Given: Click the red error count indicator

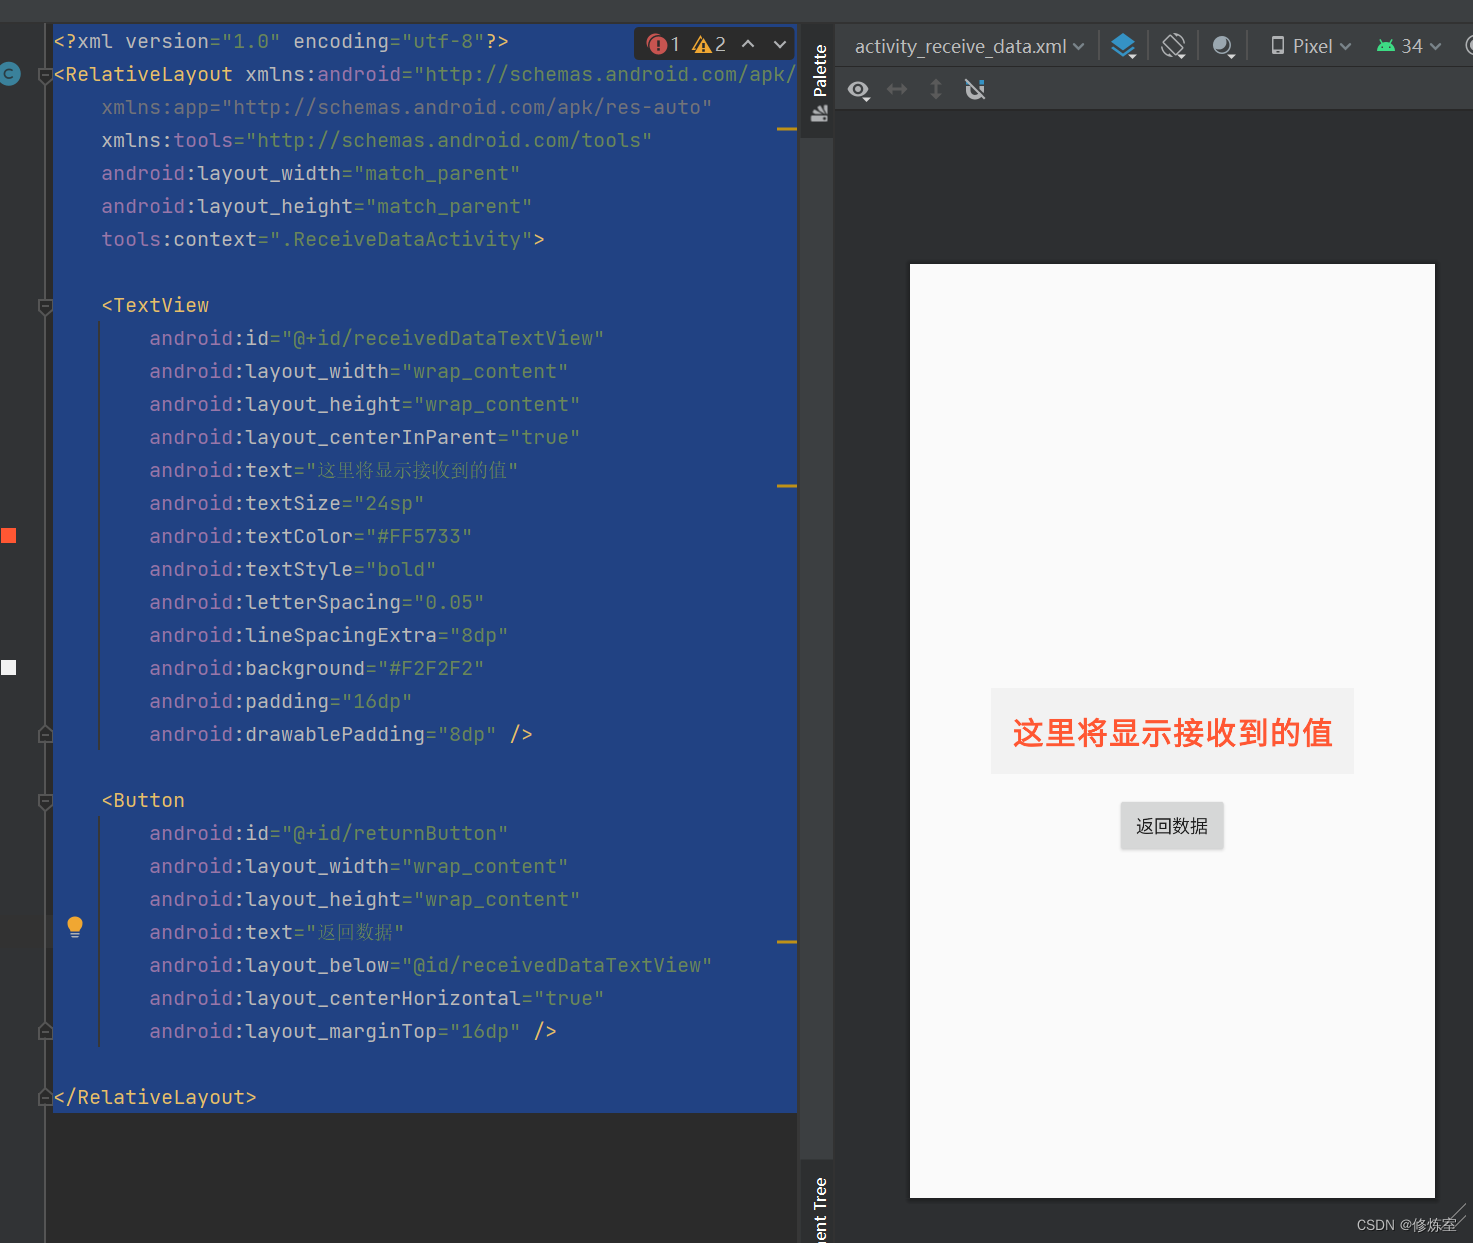Looking at the screenshot, I should point(663,44).
